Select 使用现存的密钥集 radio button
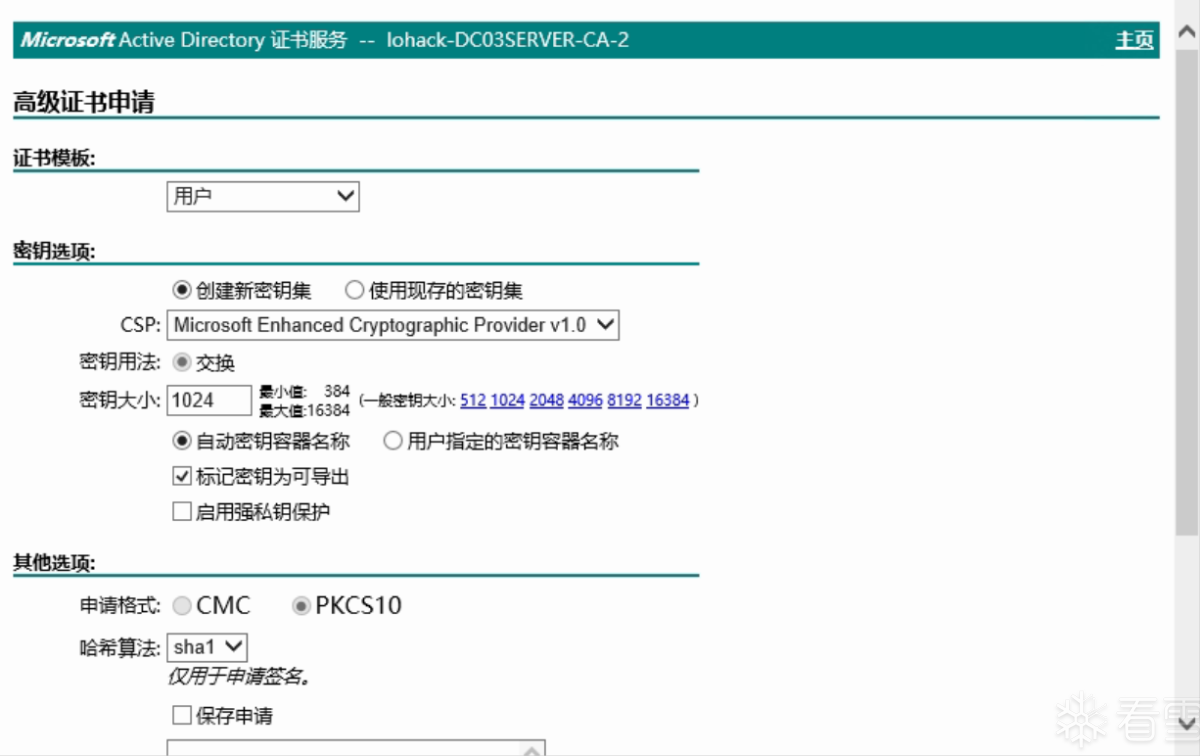 354,291
